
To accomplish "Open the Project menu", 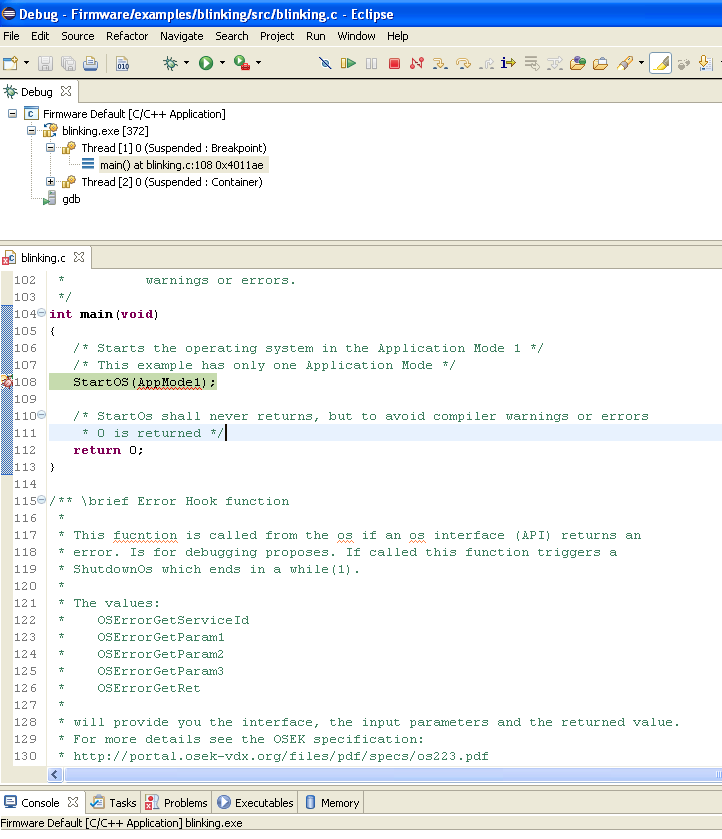I will pos(277,36).
